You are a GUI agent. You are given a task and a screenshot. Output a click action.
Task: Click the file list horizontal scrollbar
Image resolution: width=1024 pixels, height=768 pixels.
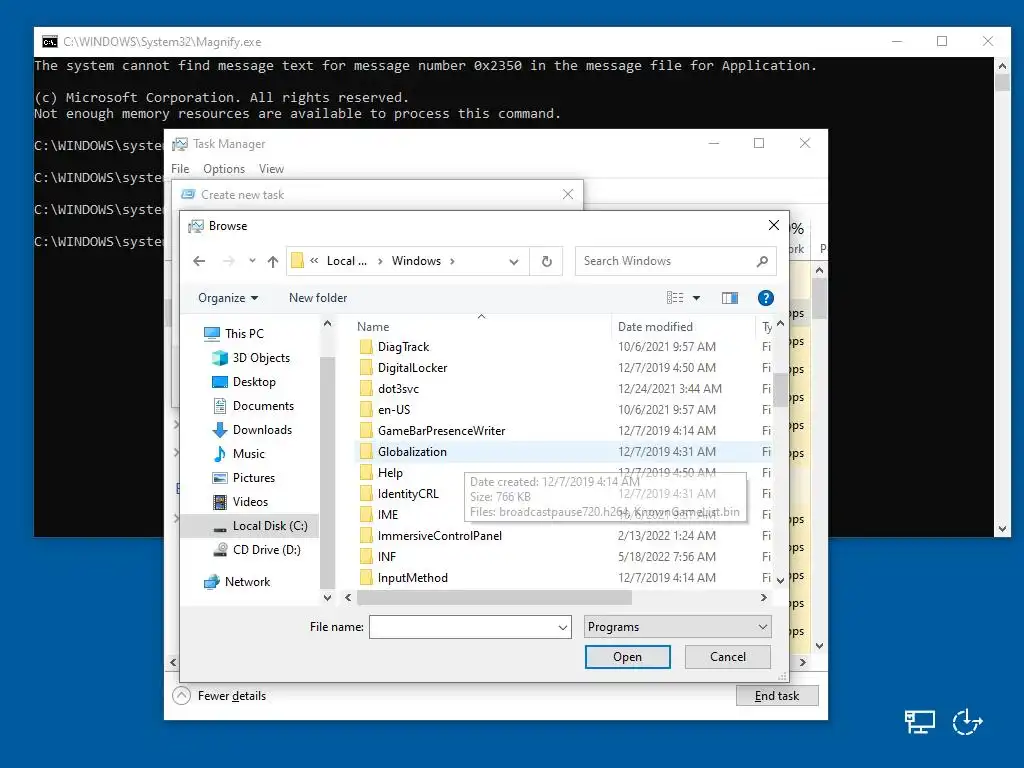tap(494, 598)
